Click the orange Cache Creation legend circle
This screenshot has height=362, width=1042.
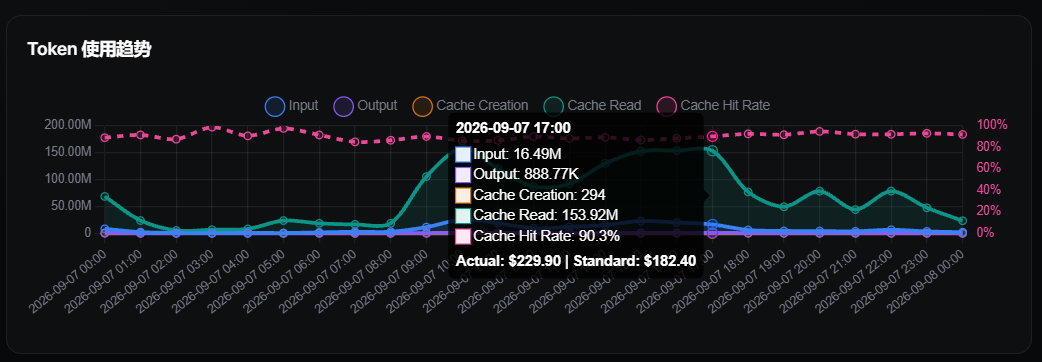[423, 106]
